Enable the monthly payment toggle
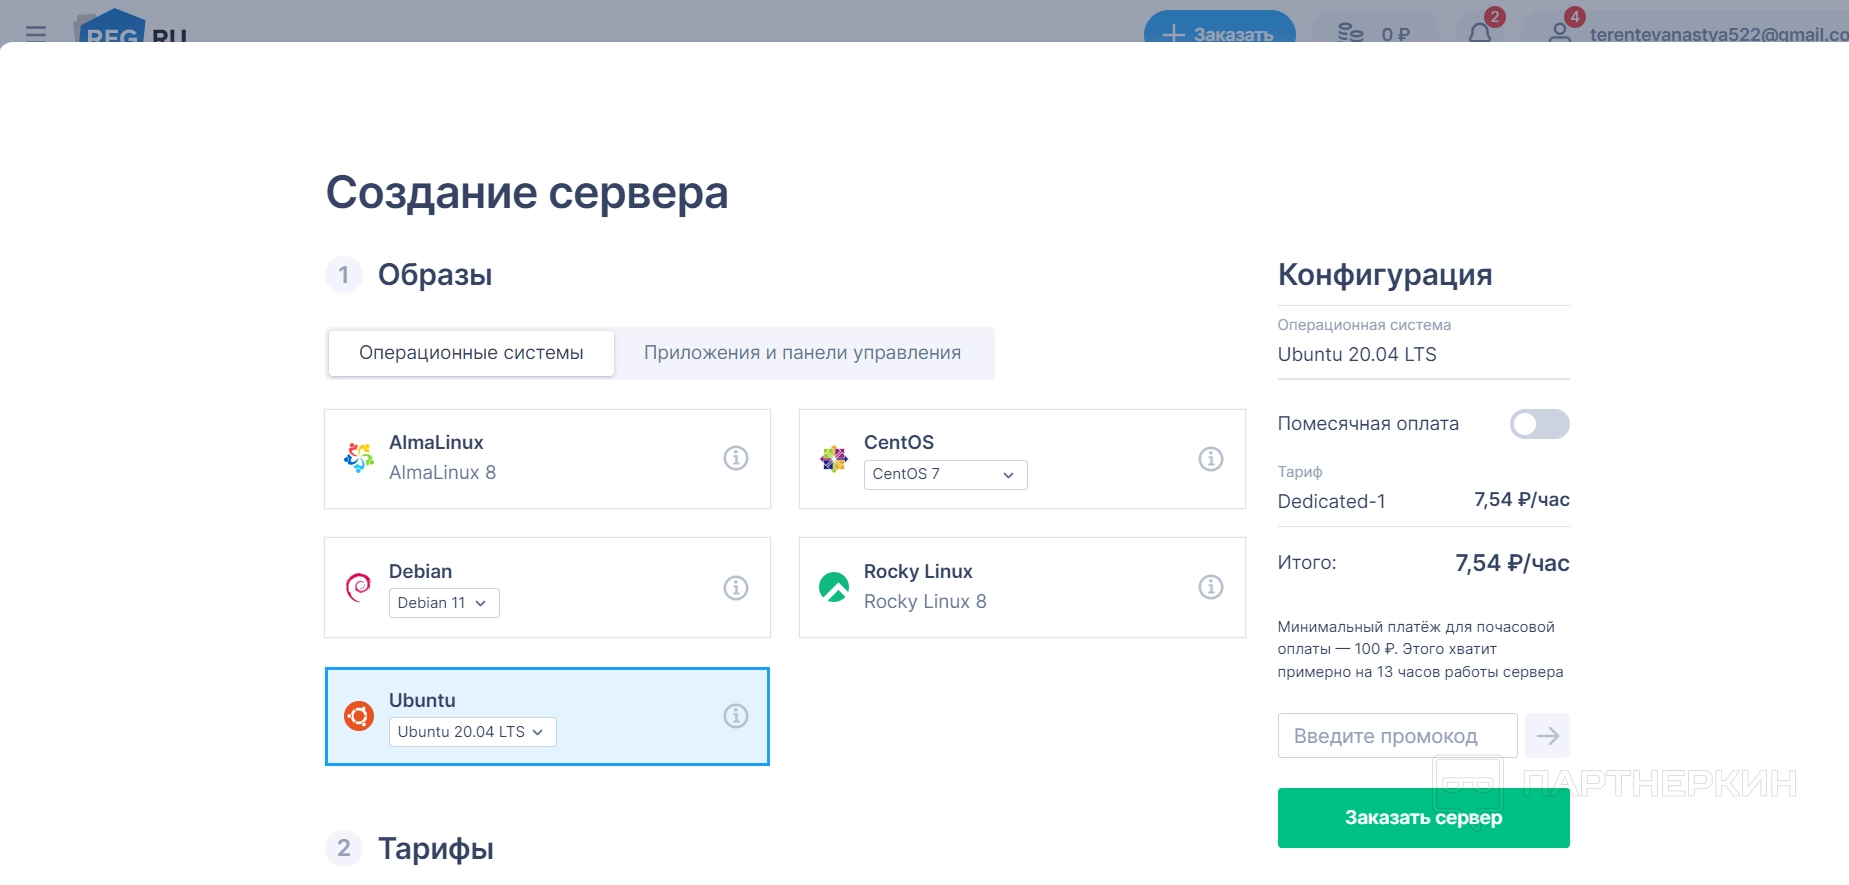 click(1539, 424)
